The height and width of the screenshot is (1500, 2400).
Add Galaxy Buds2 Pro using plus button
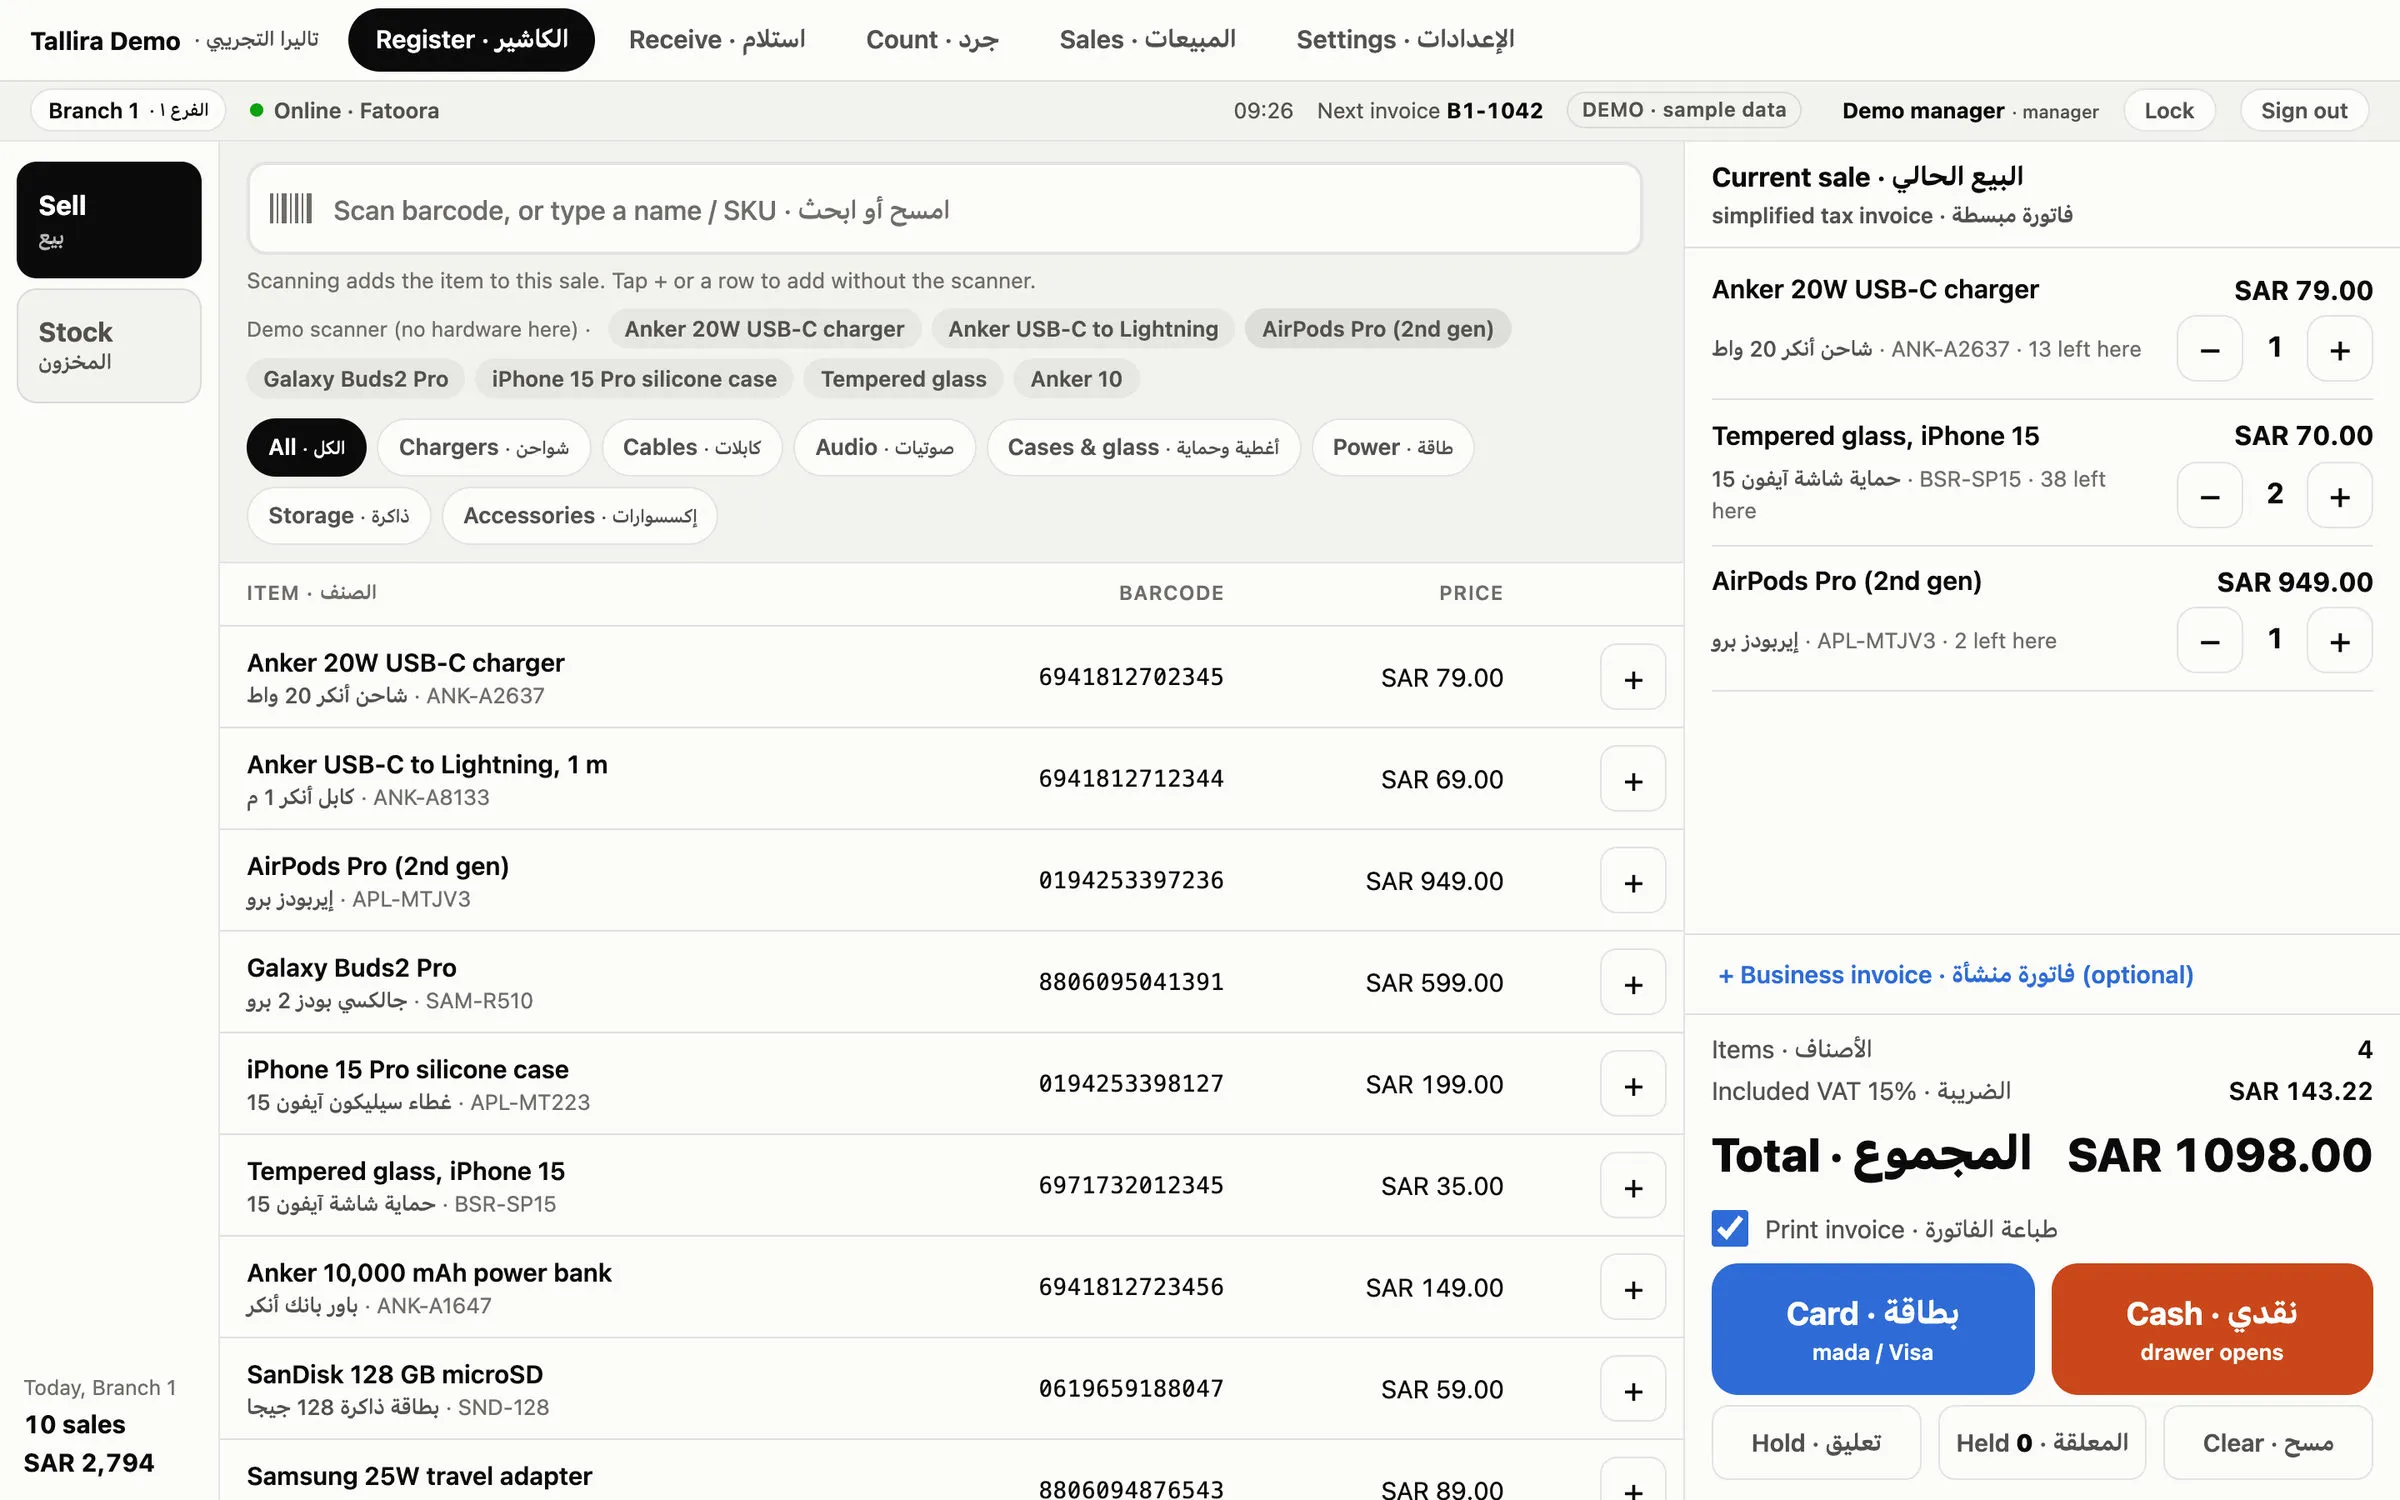tap(1632, 983)
